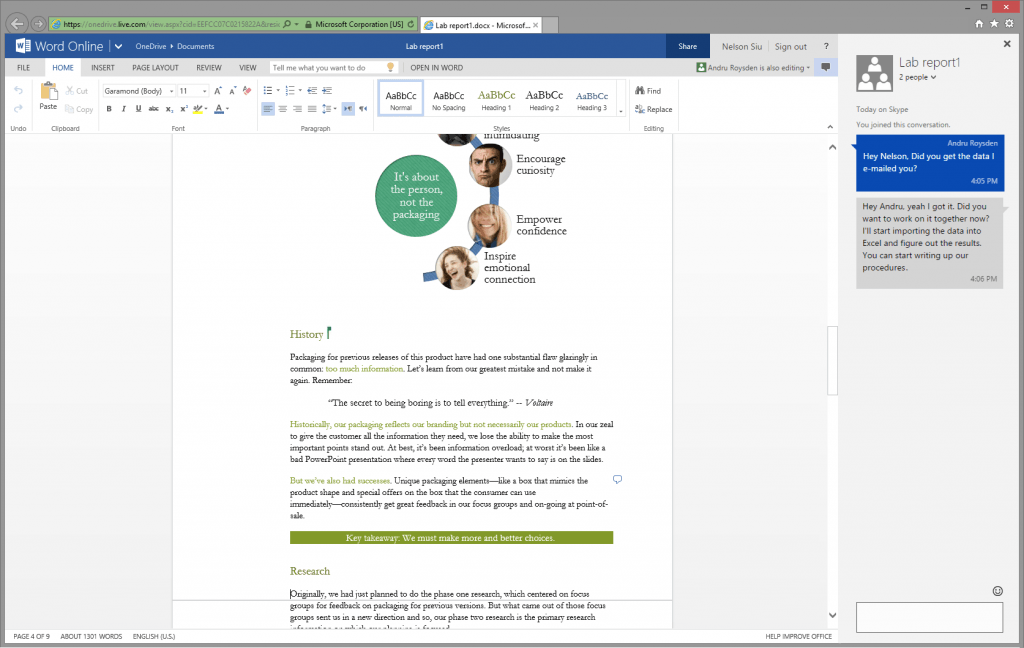1024x648 pixels.
Task: Open the font color picker arrow
Action: tap(228, 109)
